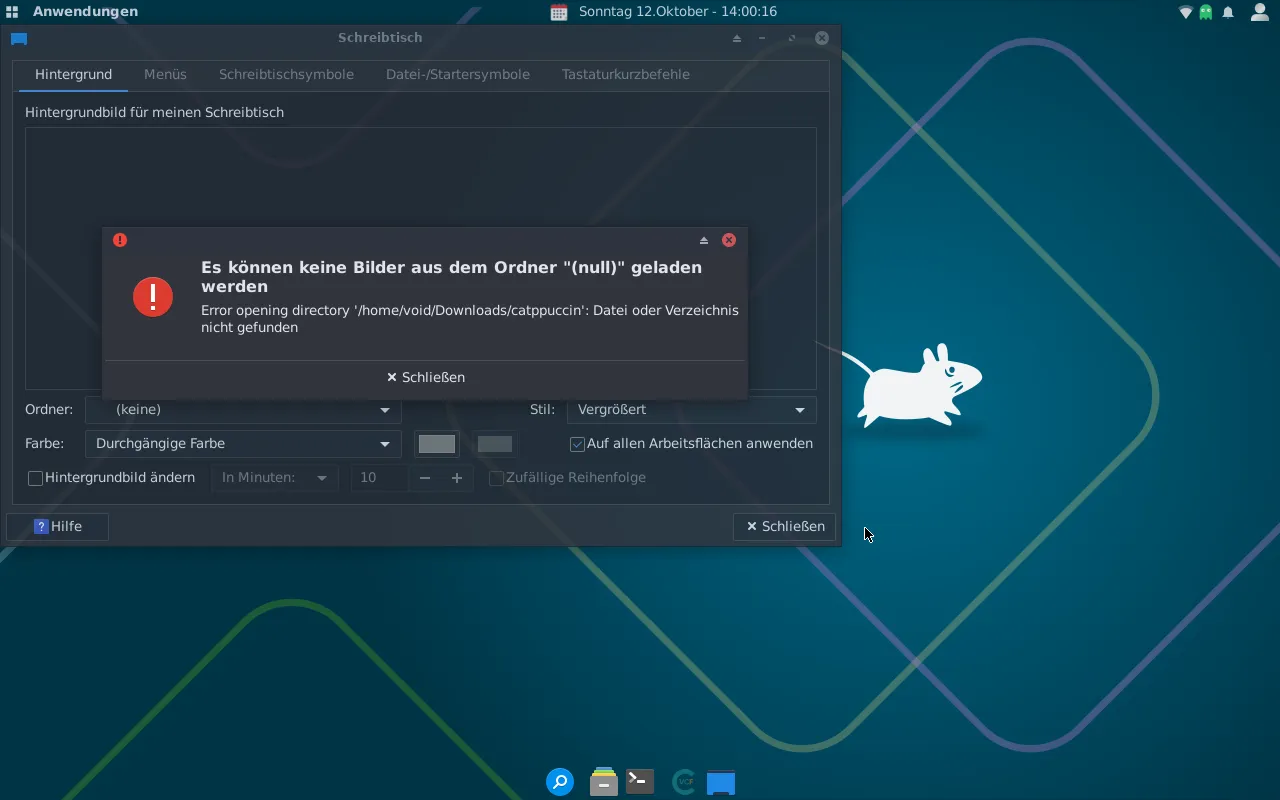The height and width of the screenshot is (800, 1280).
Task: Expand the 'Ordner' folder dropdown
Action: [x=243, y=410]
